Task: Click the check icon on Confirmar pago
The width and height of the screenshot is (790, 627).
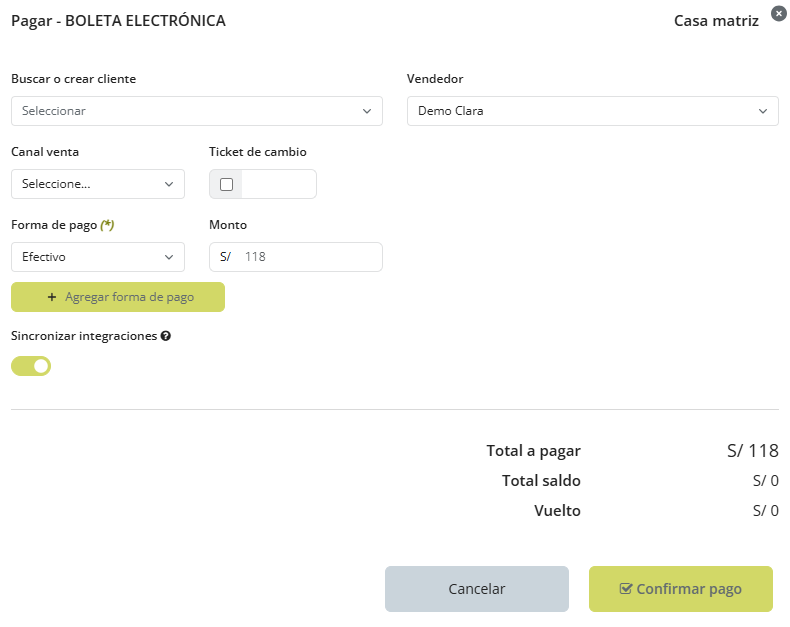Action: (x=626, y=589)
